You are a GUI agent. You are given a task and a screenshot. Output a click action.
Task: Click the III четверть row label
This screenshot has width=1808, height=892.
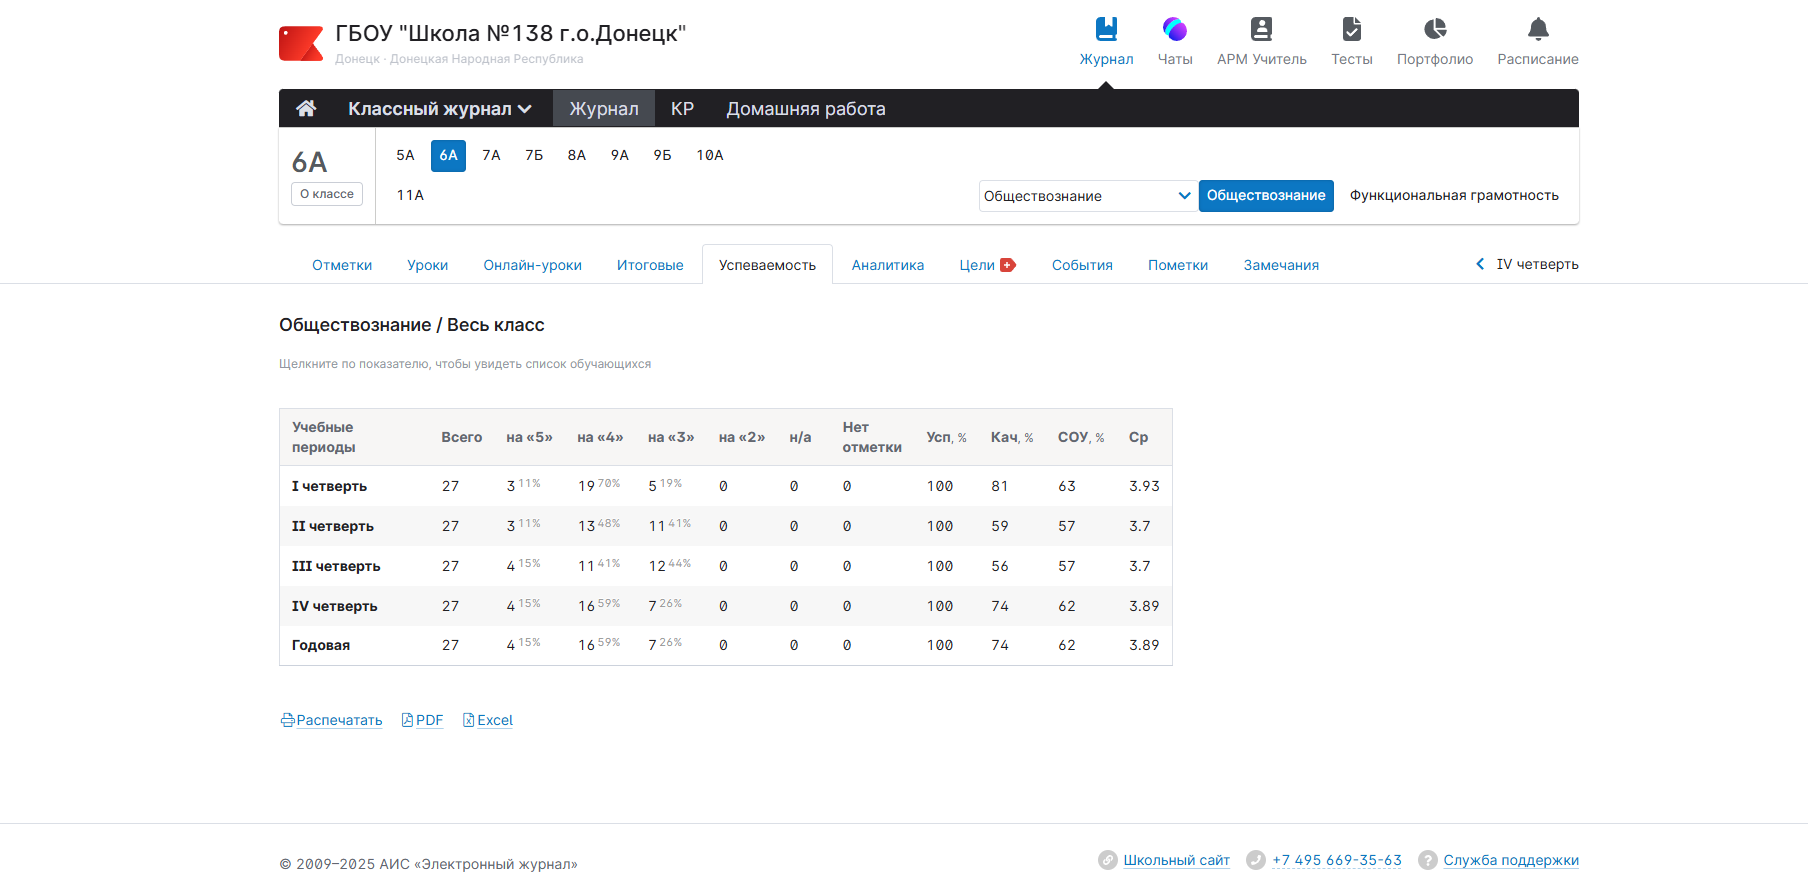pos(336,566)
